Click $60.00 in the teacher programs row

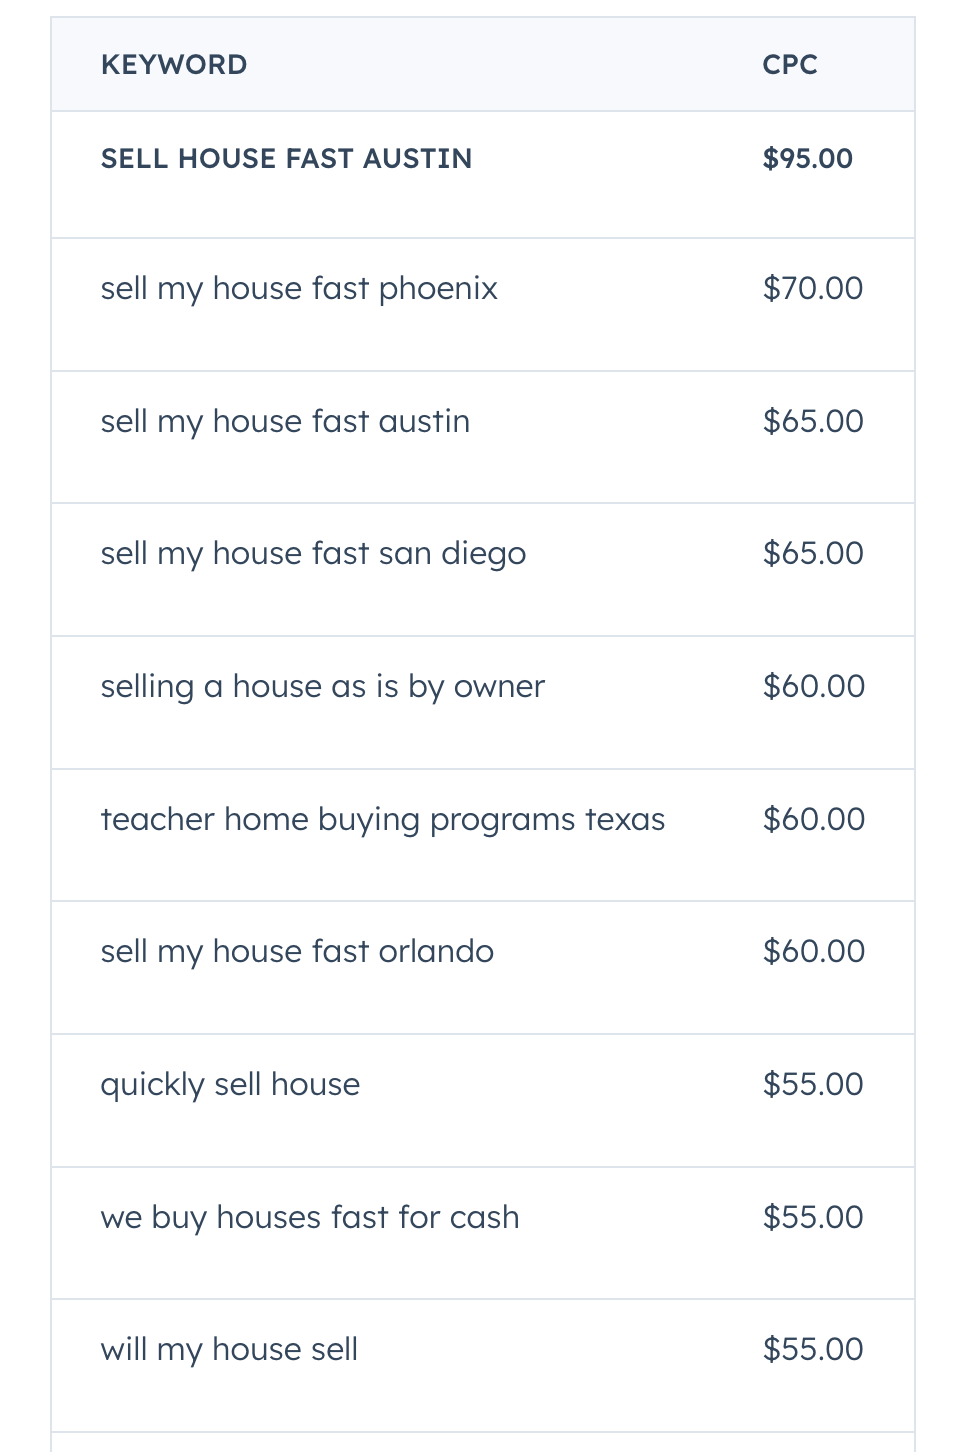point(814,820)
